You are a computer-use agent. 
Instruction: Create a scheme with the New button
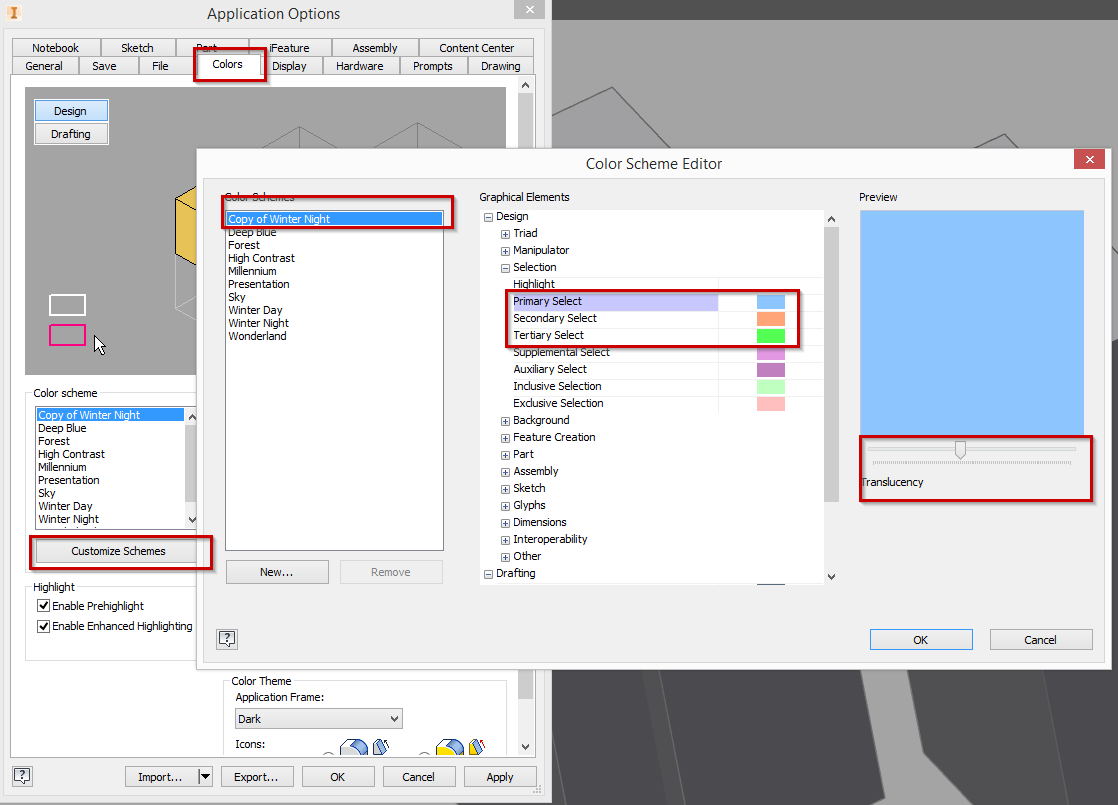pos(277,571)
